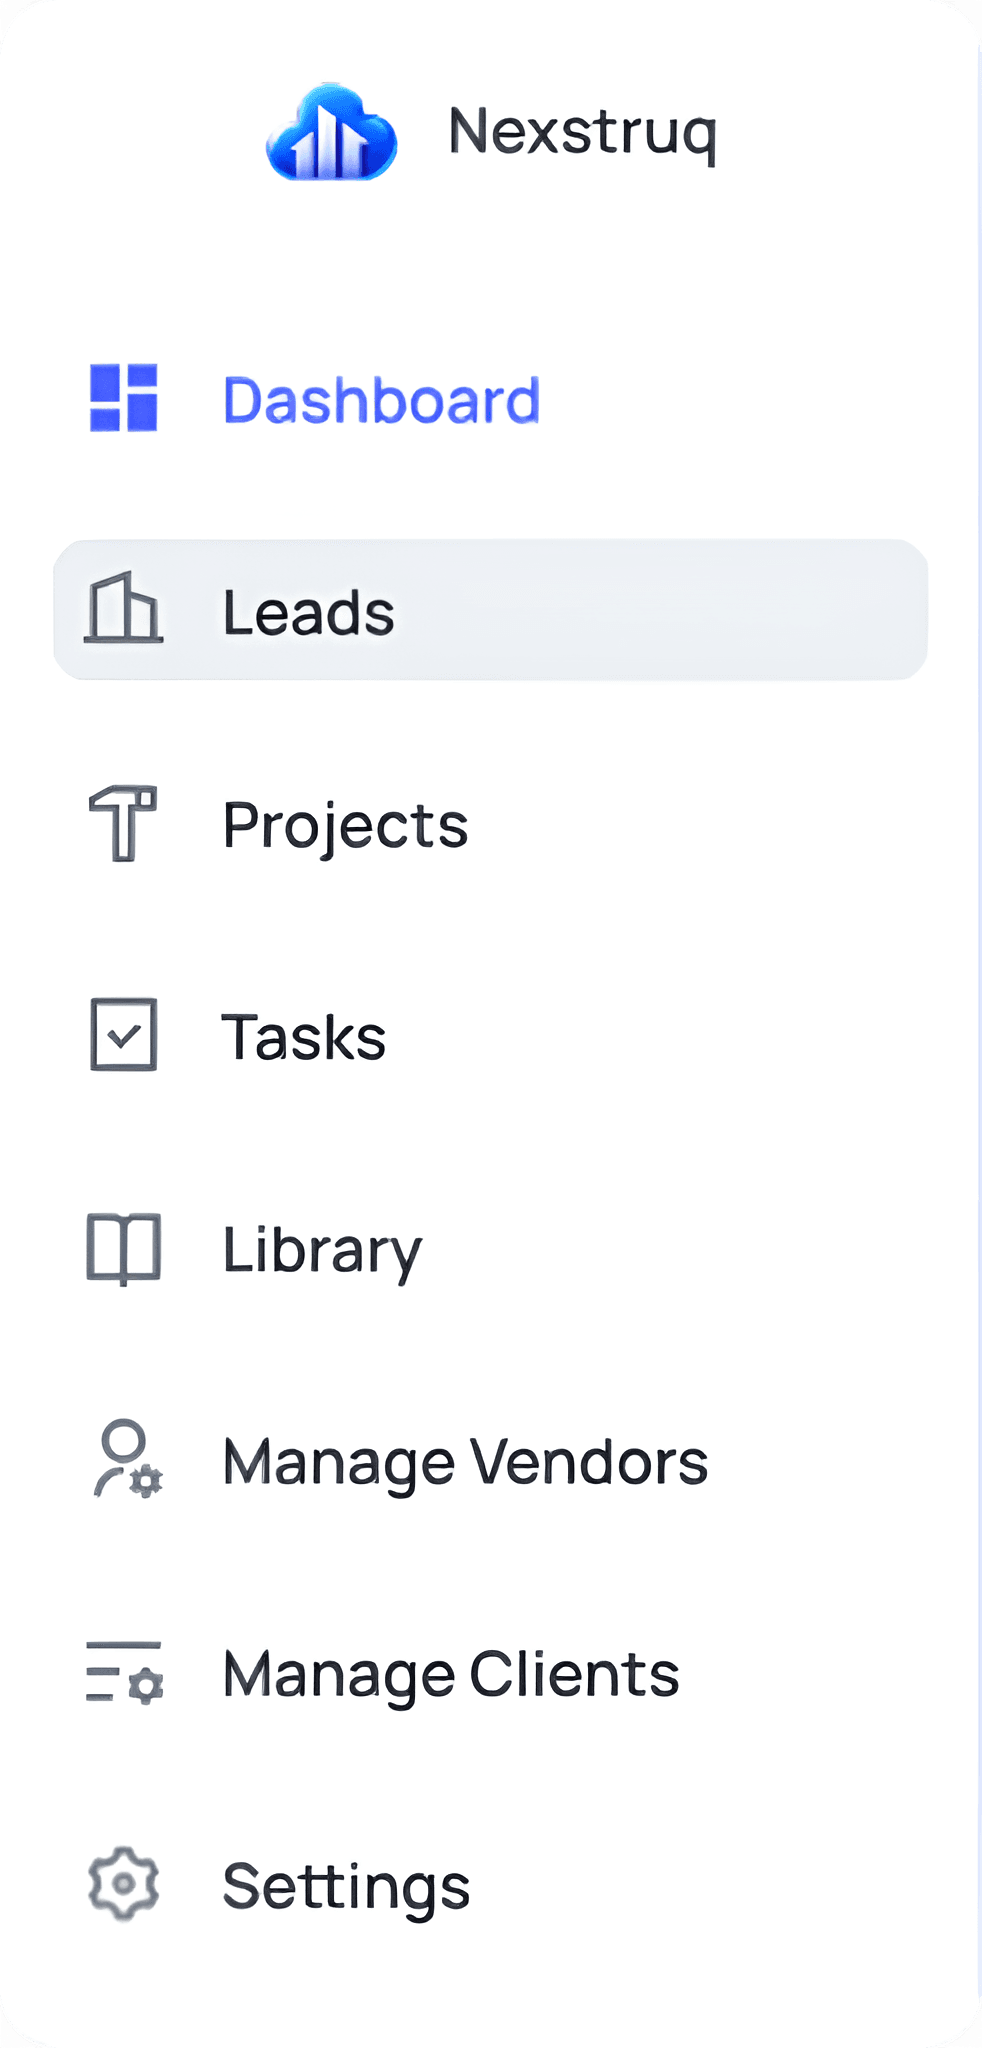Open the Manage Clients page
Image resolution: width=982 pixels, height=2048 pixels.
[450, 1672]
